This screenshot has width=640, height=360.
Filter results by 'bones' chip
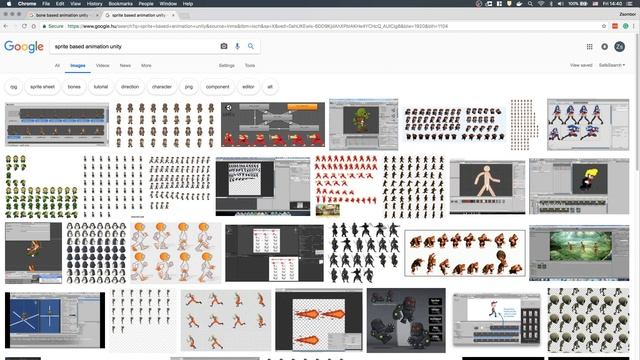(x=74, y=87)
